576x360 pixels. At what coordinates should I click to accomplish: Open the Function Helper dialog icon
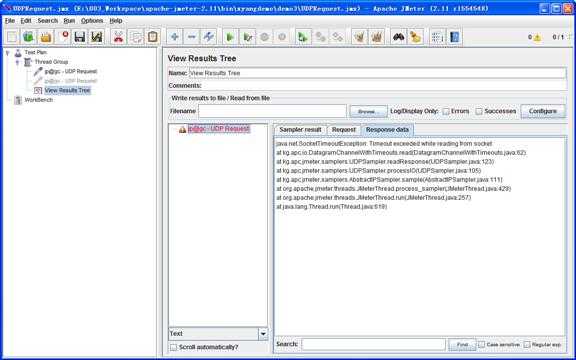pyautogui.click(x=438, y=37)
